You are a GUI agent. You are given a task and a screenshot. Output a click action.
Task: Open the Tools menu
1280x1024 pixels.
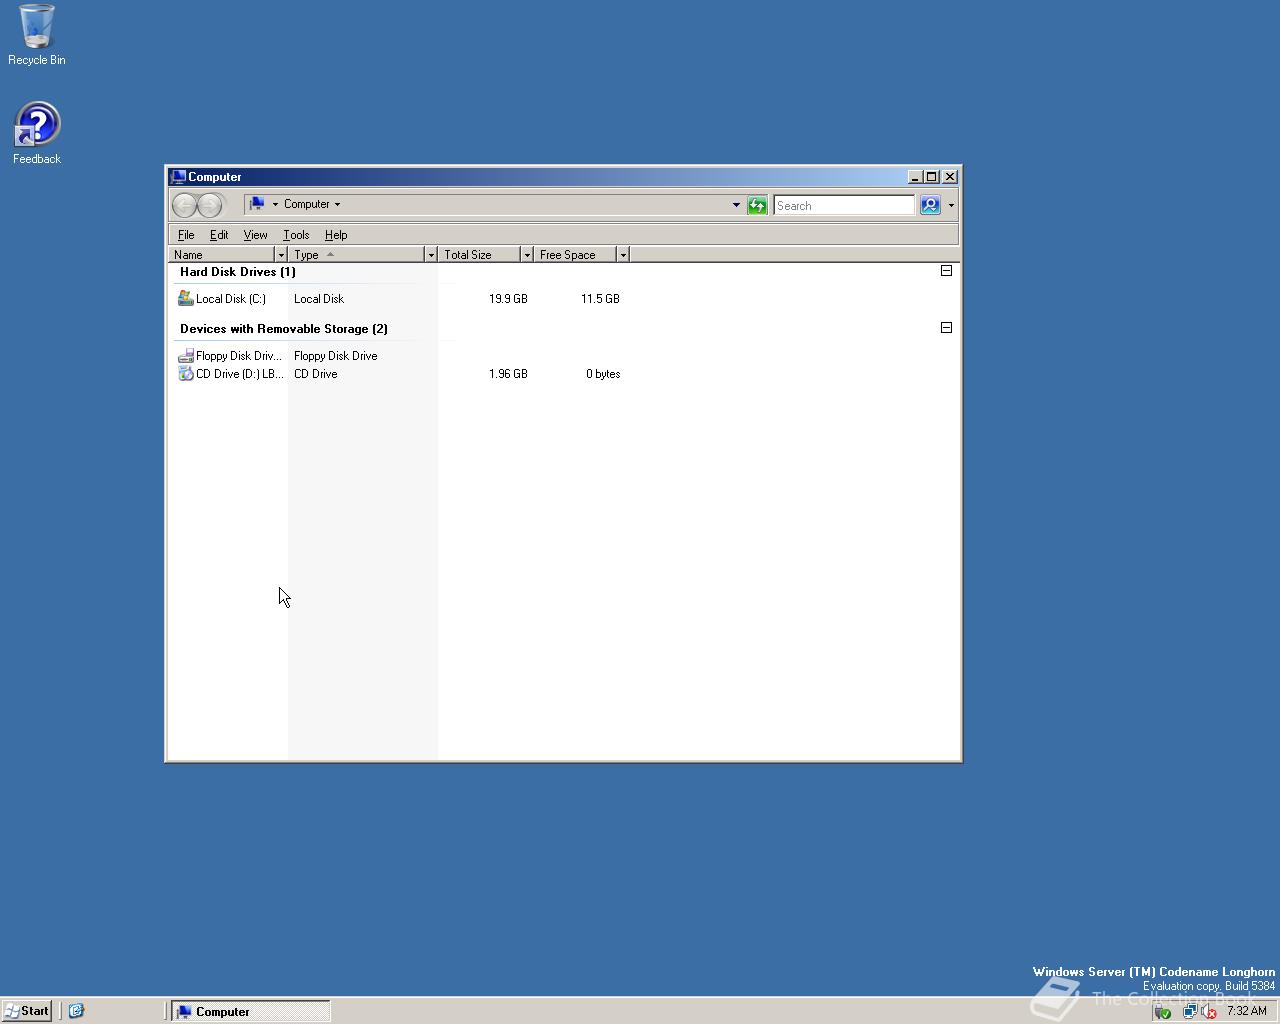pos(296,235)
